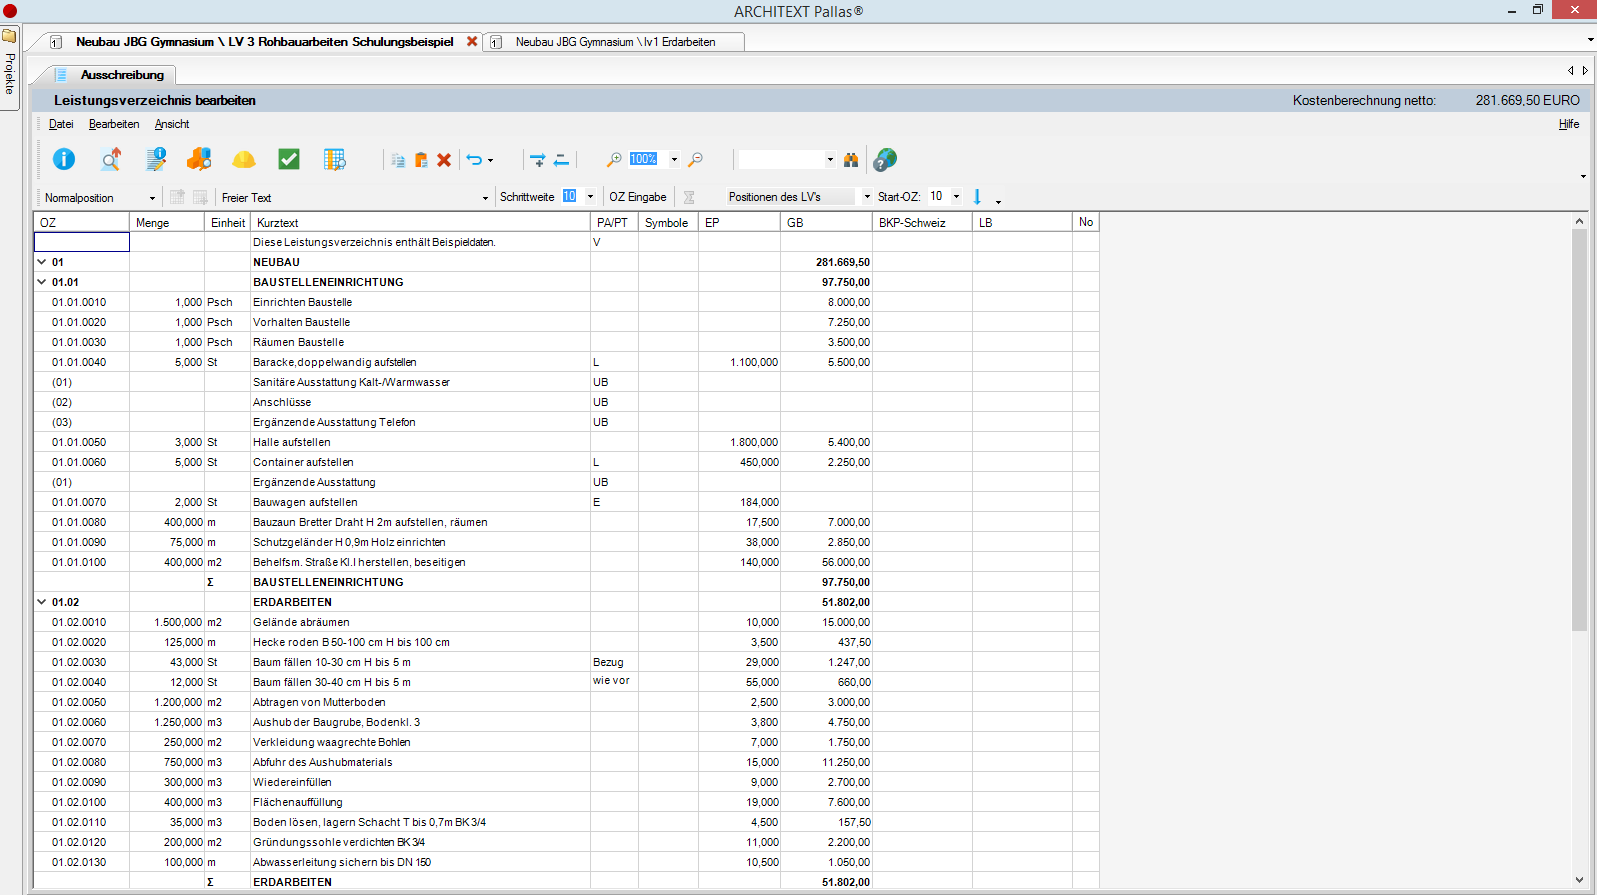Click the blue undo arrow icon

pos(475,160)
